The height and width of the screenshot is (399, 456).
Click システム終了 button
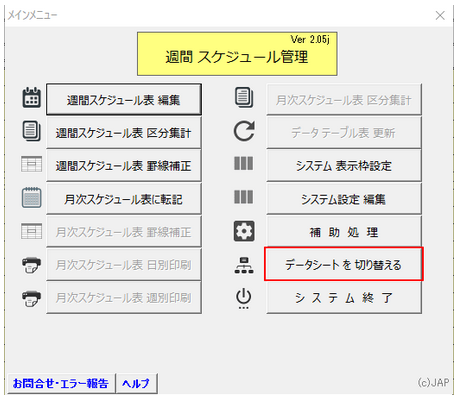coord(344,298)
